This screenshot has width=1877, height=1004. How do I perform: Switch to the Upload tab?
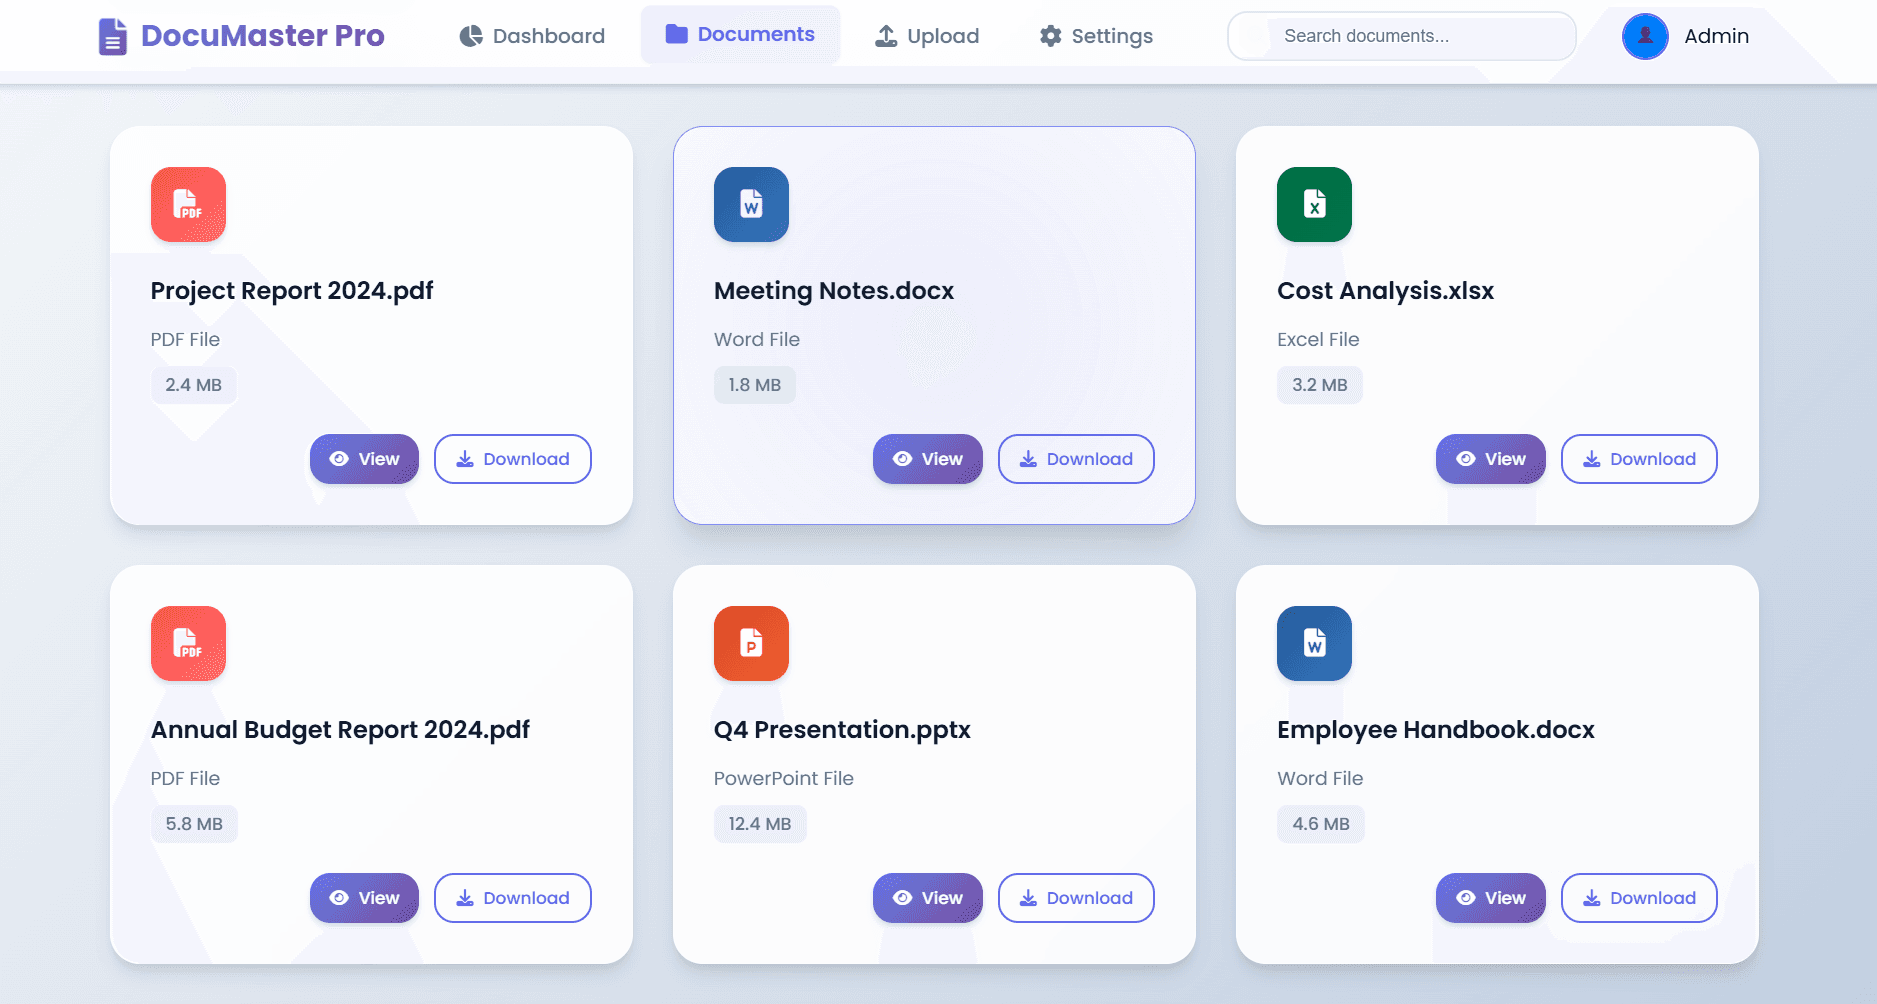[926, 35]
